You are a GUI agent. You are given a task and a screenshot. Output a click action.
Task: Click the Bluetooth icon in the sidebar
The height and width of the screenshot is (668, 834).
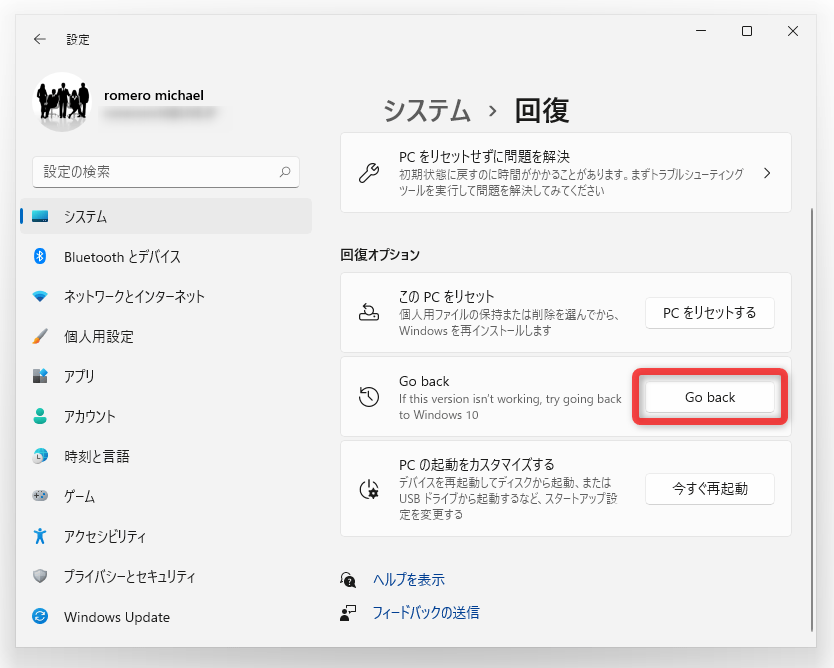click(x=40, y=256)
